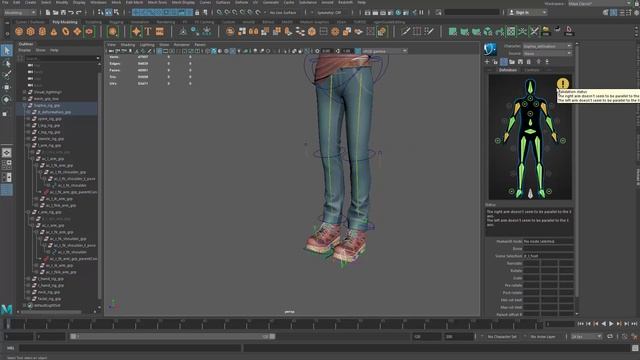Select spine_rig_grp in the Outliner
The width and height of the screenshot is (640, 360).
(49, 119)
